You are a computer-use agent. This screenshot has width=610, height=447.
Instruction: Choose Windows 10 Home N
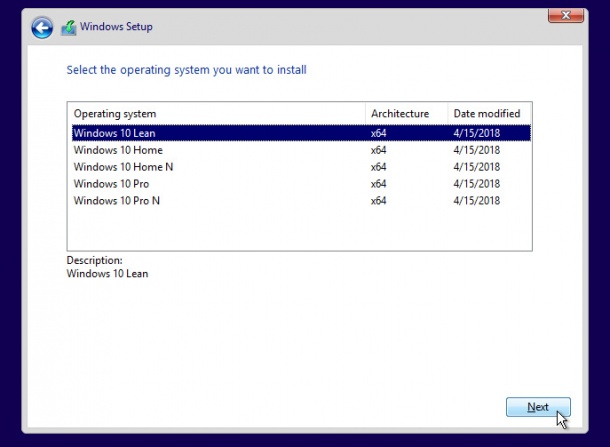[x=123, y=167]
